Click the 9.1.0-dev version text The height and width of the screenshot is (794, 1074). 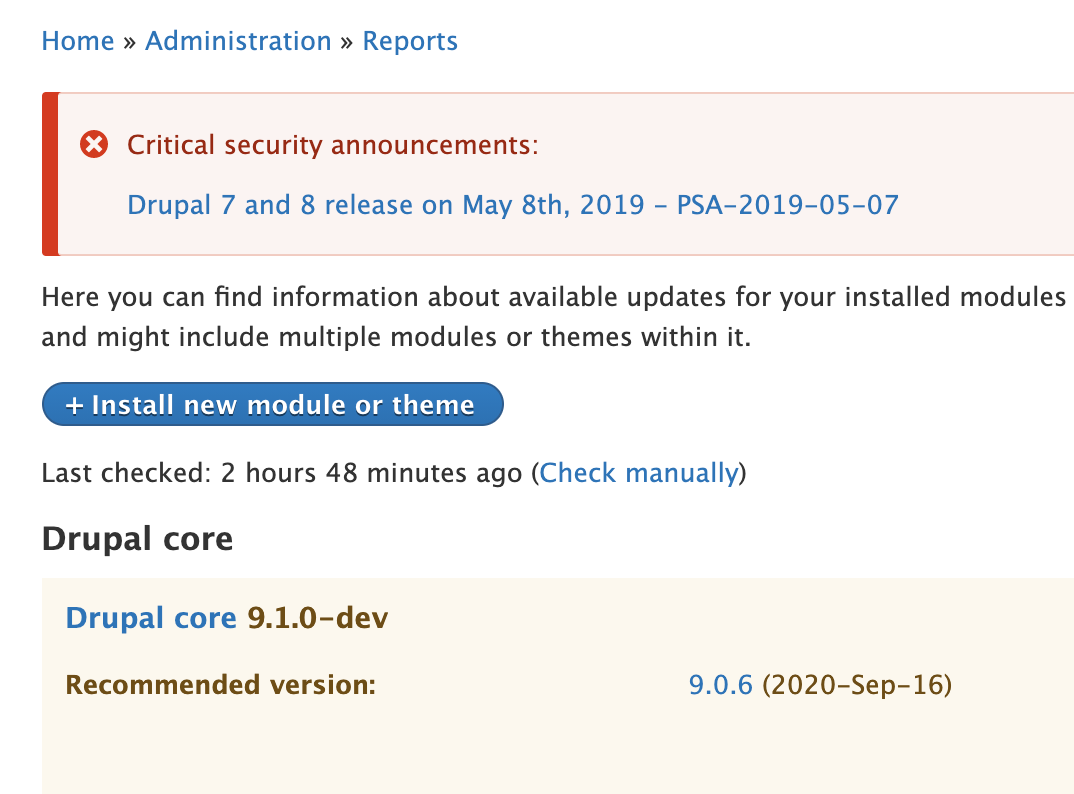pos(318,618)
